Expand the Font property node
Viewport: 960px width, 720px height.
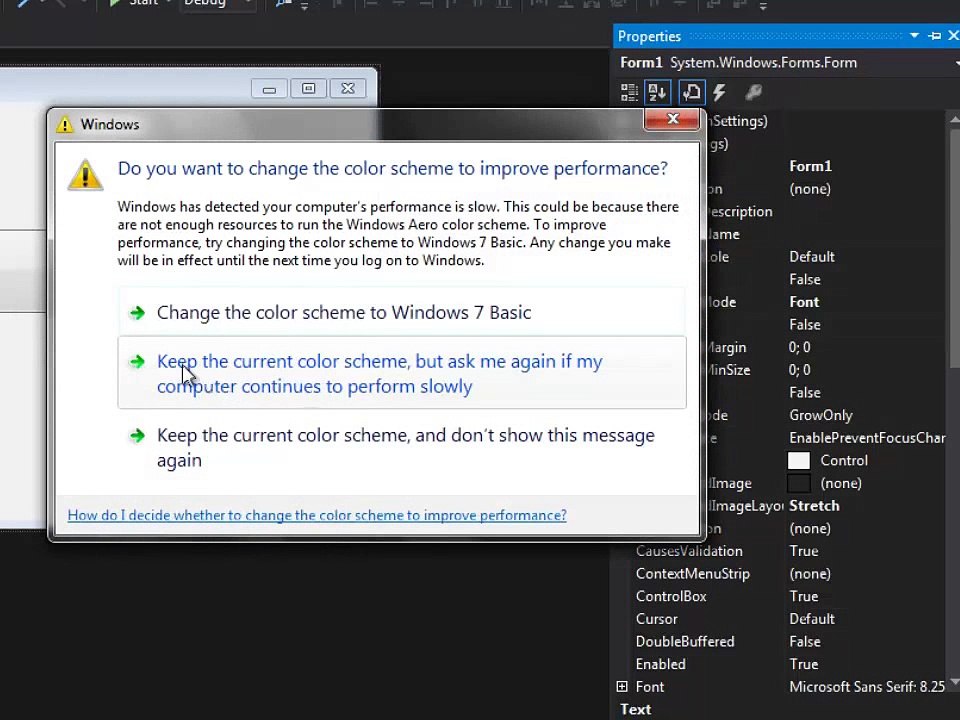tap(622, 686)
